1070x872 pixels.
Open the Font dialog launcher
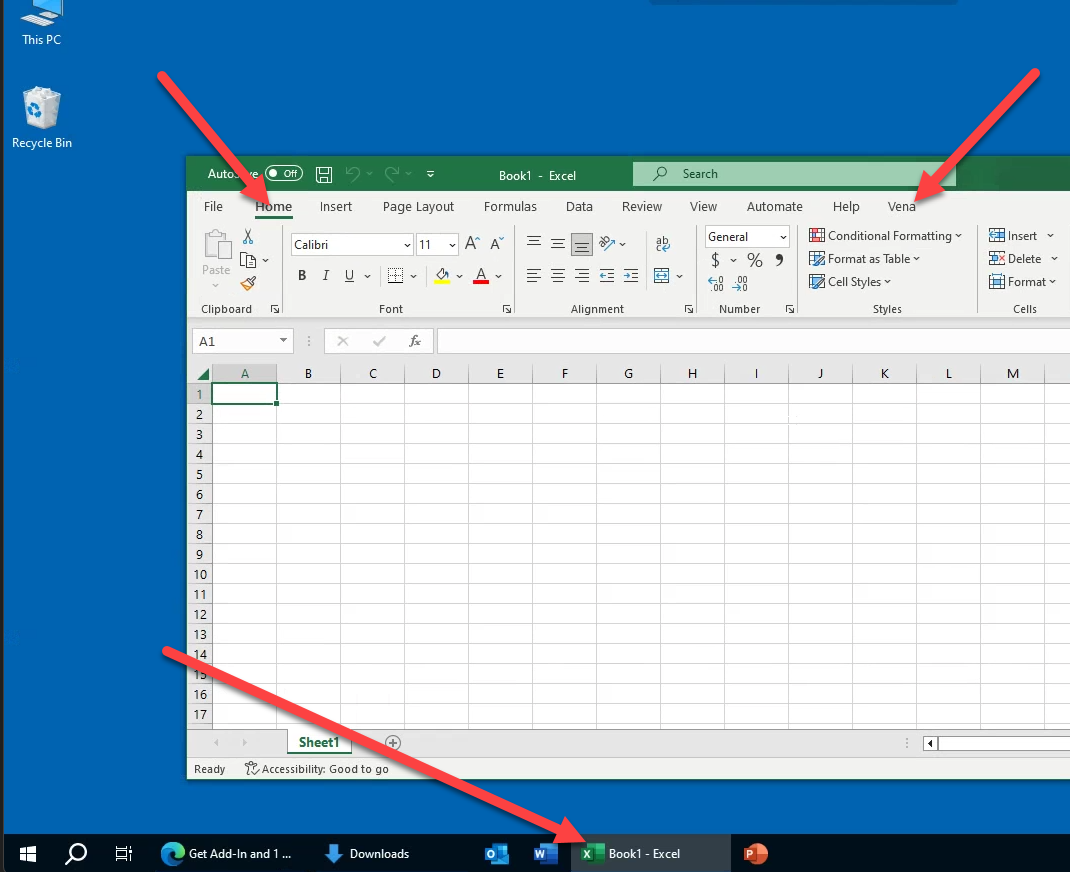click(507, 309)
